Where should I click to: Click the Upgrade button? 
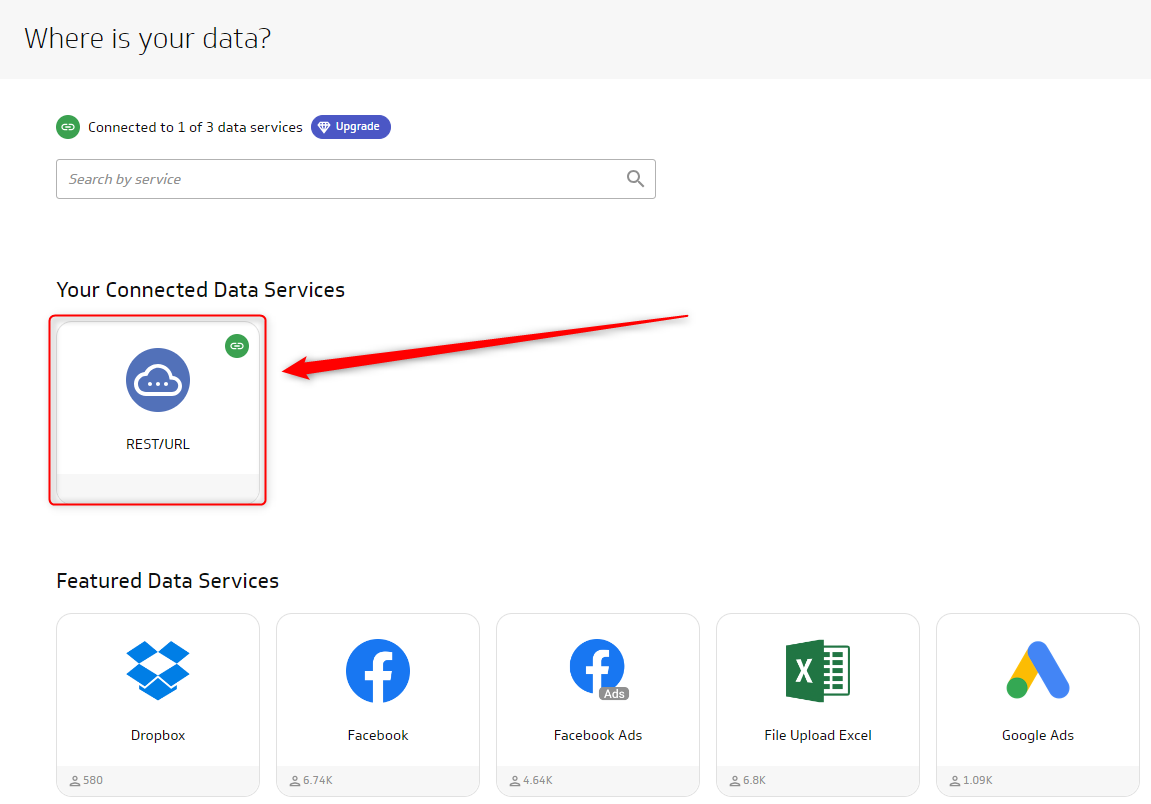tap(350, 127)
